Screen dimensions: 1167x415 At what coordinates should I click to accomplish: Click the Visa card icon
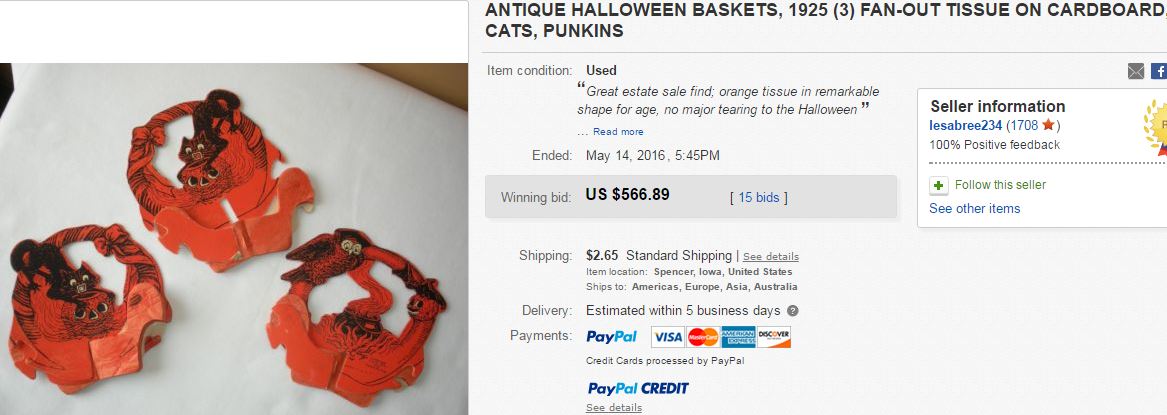(x=668, y=337)
